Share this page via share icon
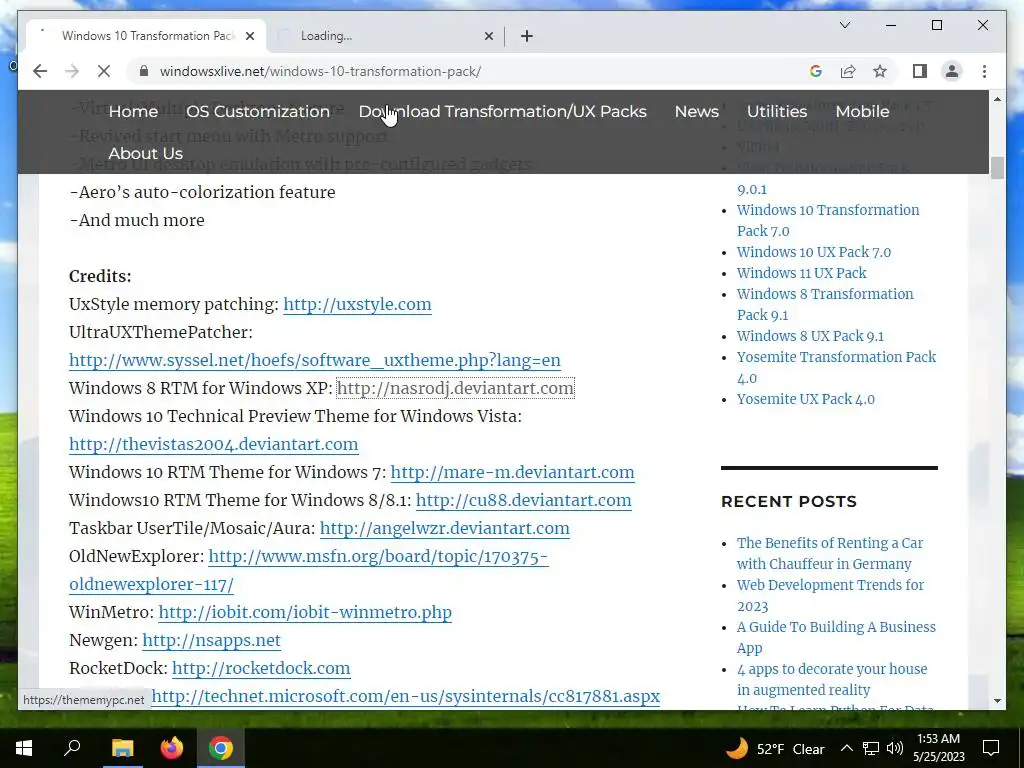1024x768 pixels. 848,71
